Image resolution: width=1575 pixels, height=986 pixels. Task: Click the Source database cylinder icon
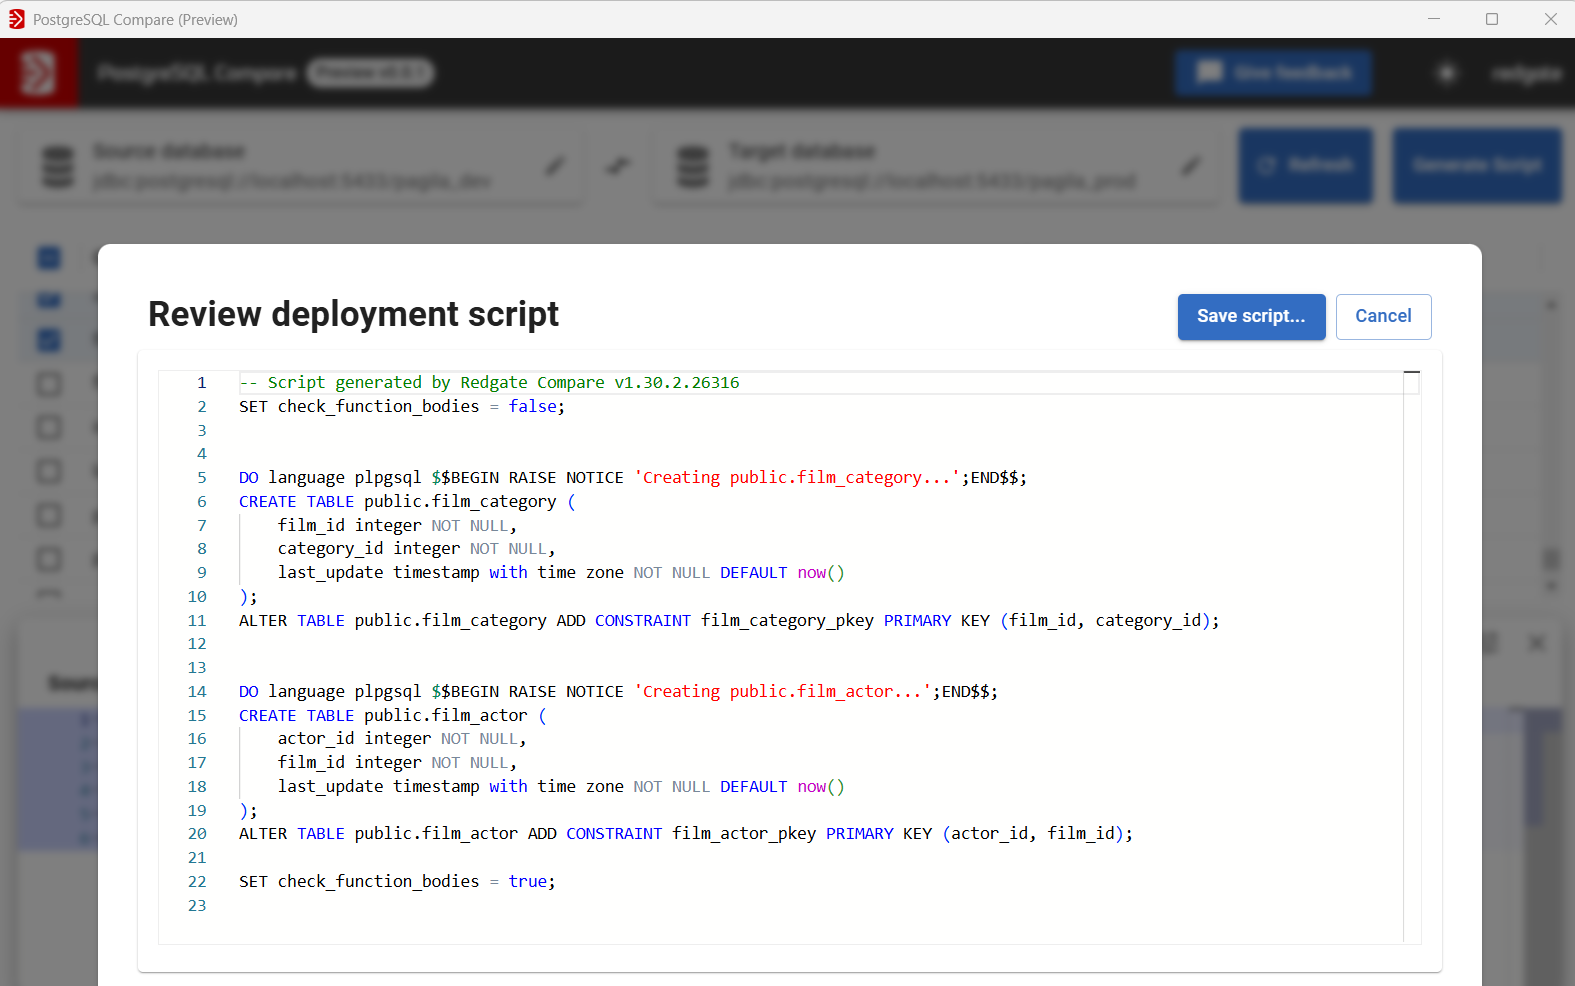coord(58,167)
